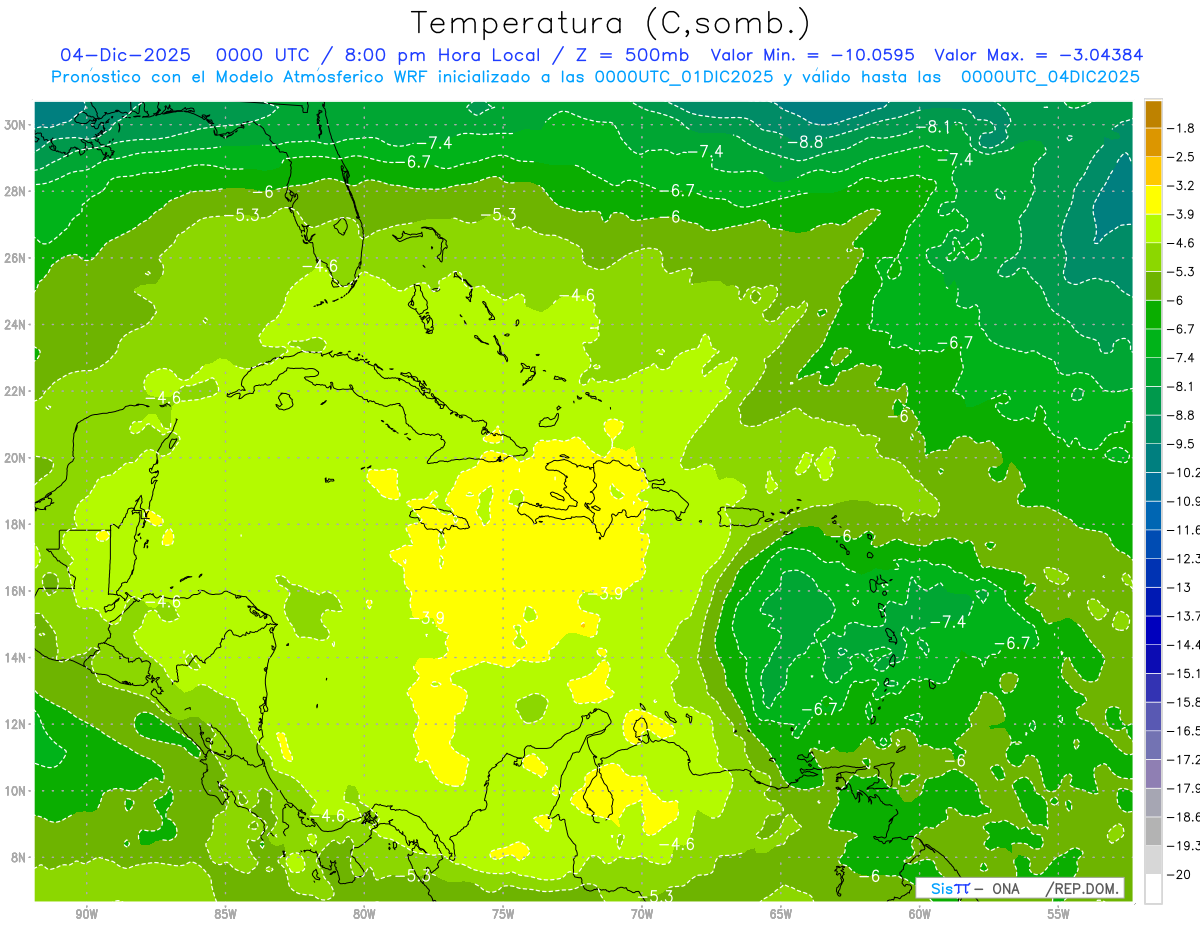Select the 'Valor Max. = -3.04384' readout
The width and height of the screenshot is (1200, 927).
[x=1038, y=55]
